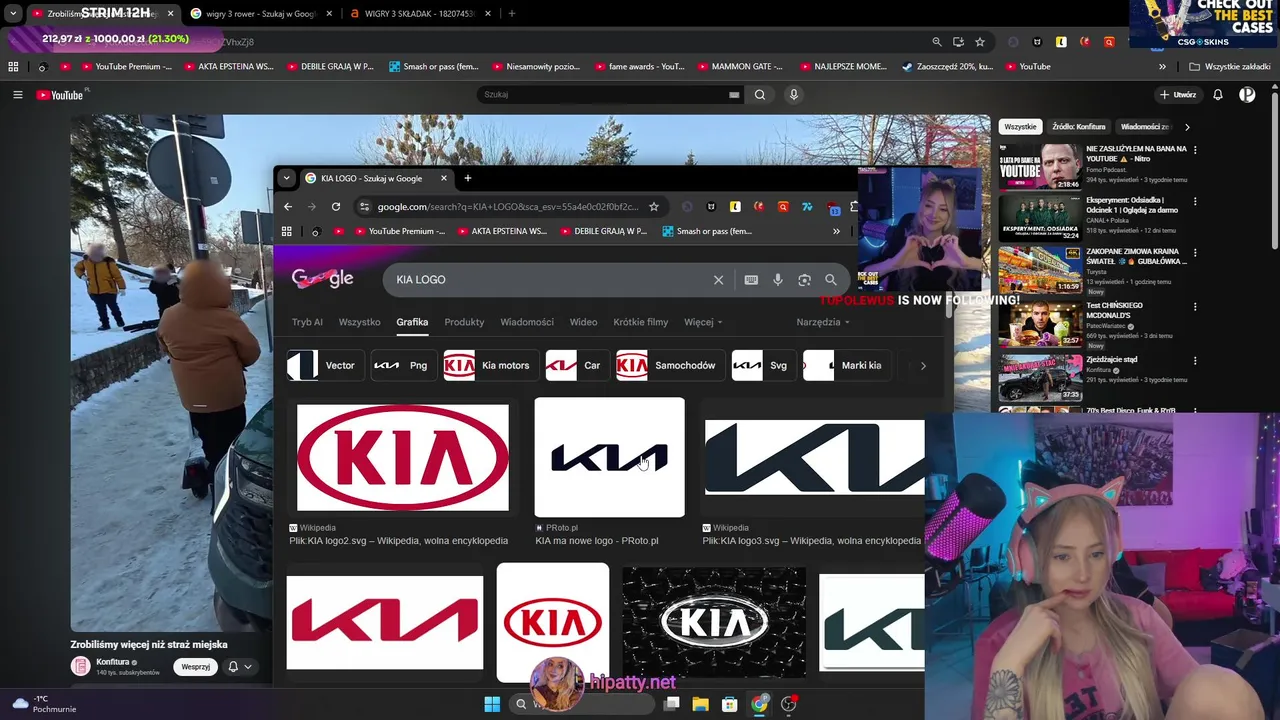Click the YouTube logo in the back window
This screenshot has width=1280, height=720.
coord(61,95)
